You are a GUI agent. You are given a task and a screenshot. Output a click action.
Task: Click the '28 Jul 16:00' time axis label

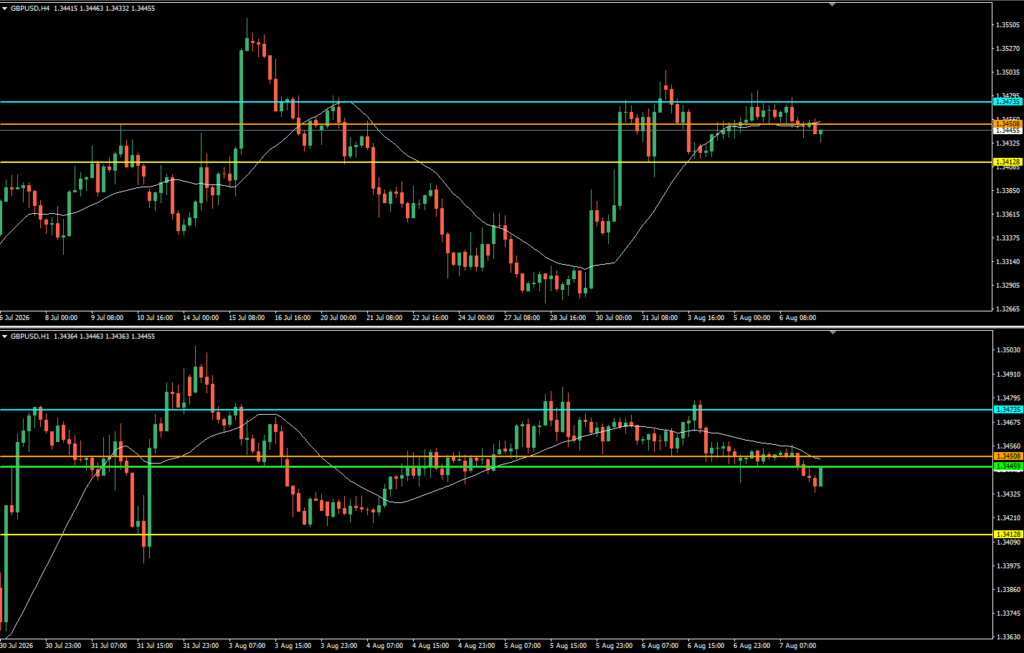(568, 318)
